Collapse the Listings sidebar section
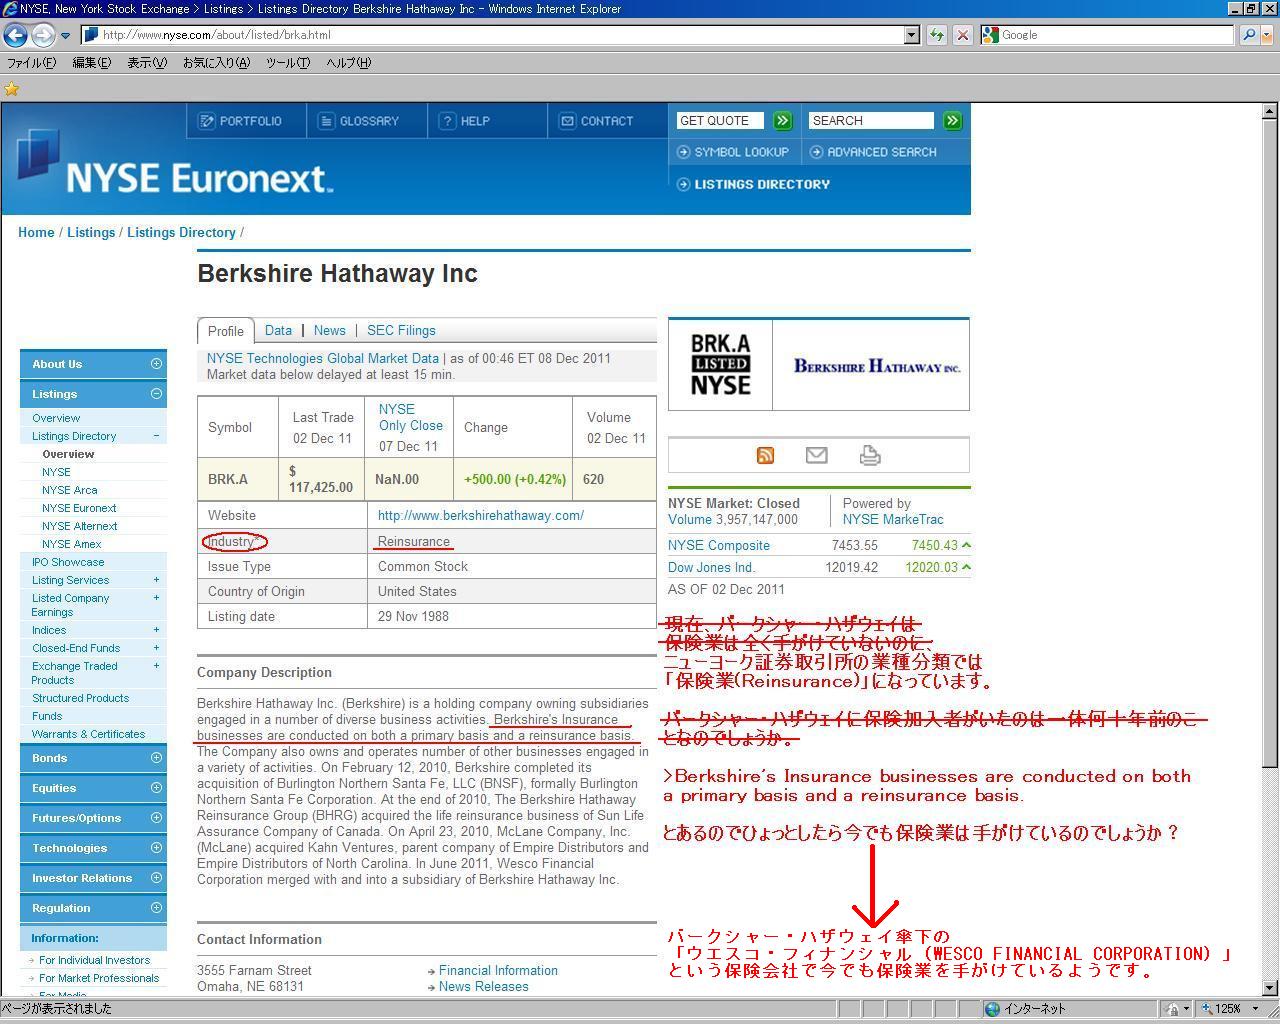 156,394
